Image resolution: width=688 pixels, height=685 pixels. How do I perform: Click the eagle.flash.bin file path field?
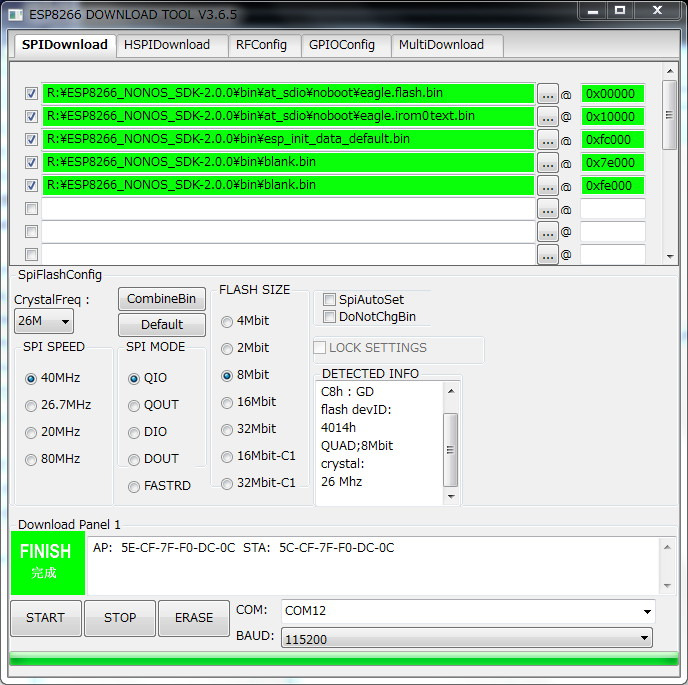[288, 93]
